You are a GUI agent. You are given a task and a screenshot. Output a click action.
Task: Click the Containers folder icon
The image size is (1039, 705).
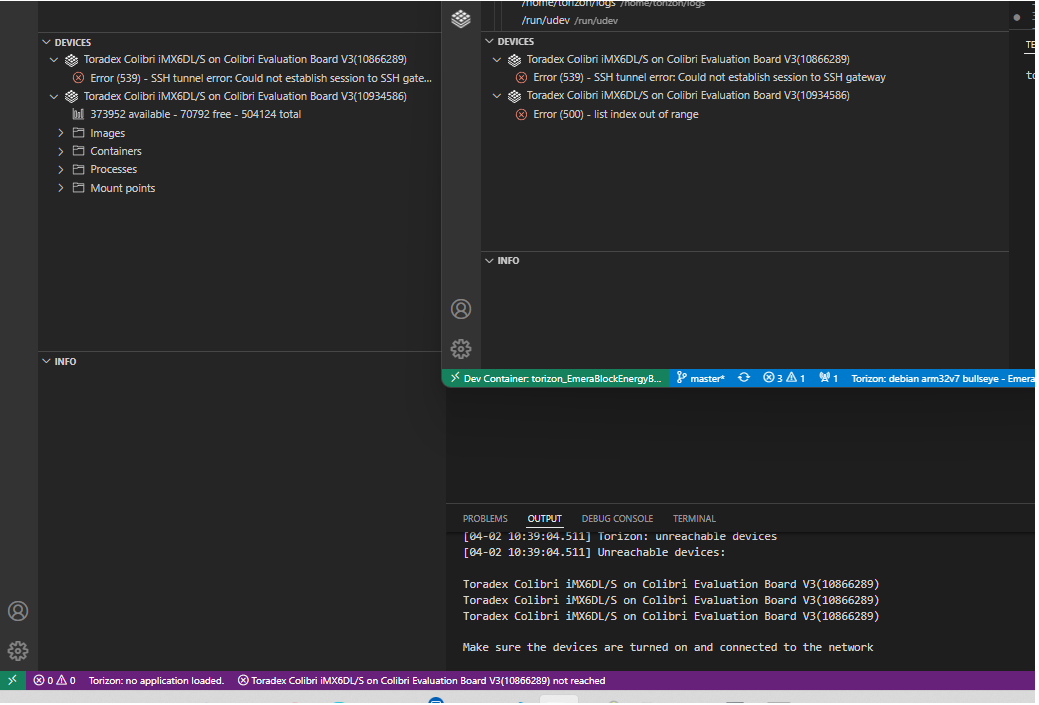[x=78, y=151]
